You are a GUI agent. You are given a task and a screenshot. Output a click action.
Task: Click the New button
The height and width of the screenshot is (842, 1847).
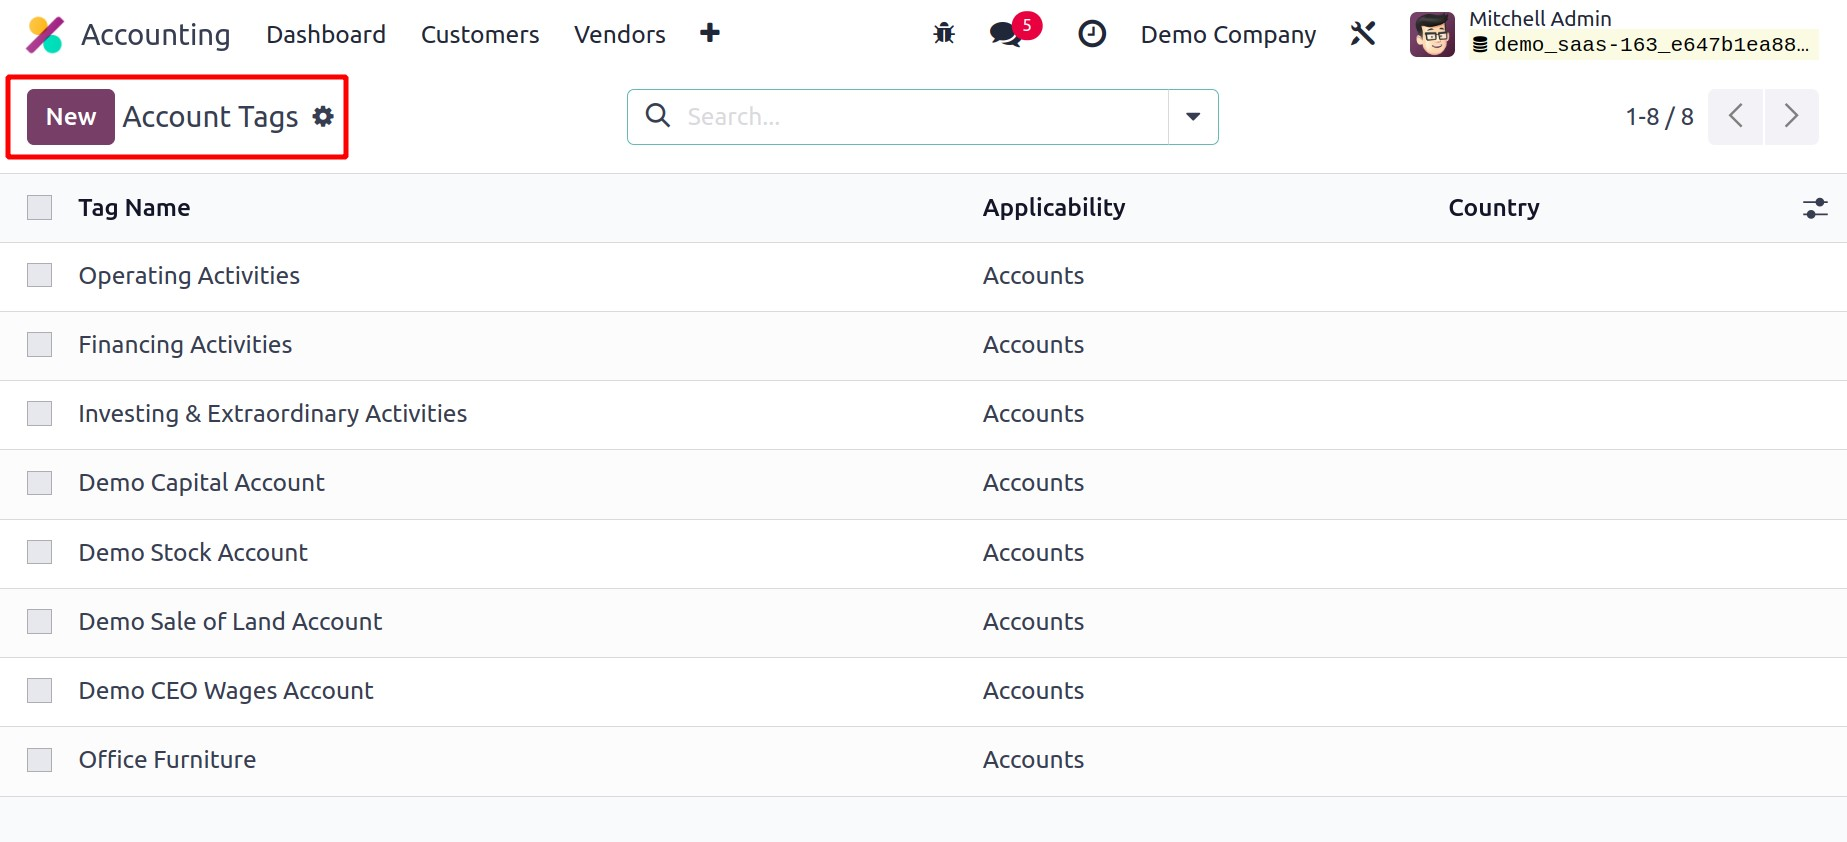coord(71,117)
